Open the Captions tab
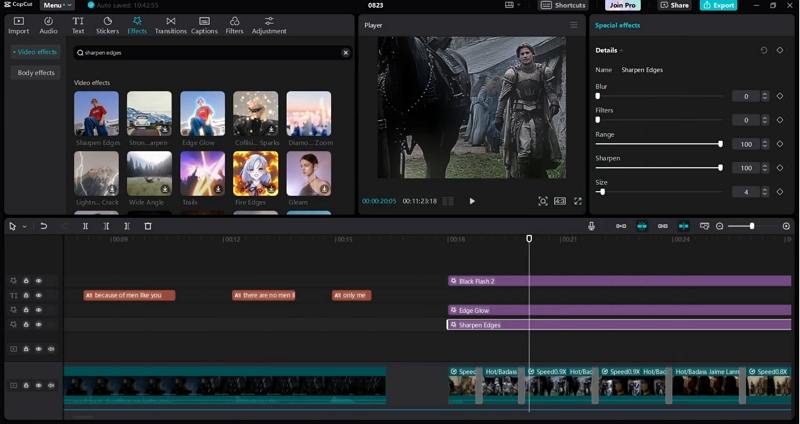 pyautogui.click(x=204, y=26)
